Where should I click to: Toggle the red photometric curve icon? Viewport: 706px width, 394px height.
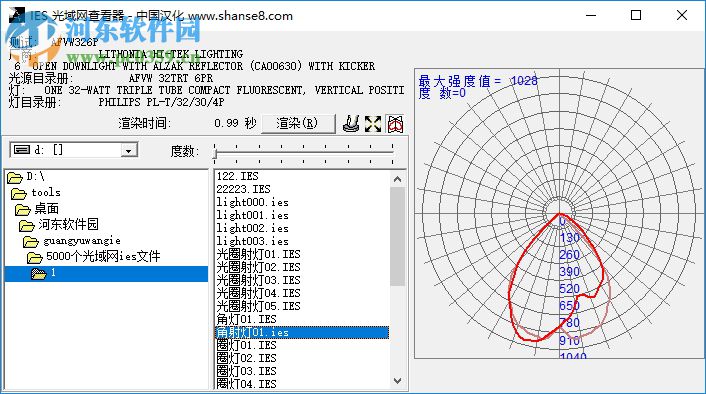tap(395, 123)
